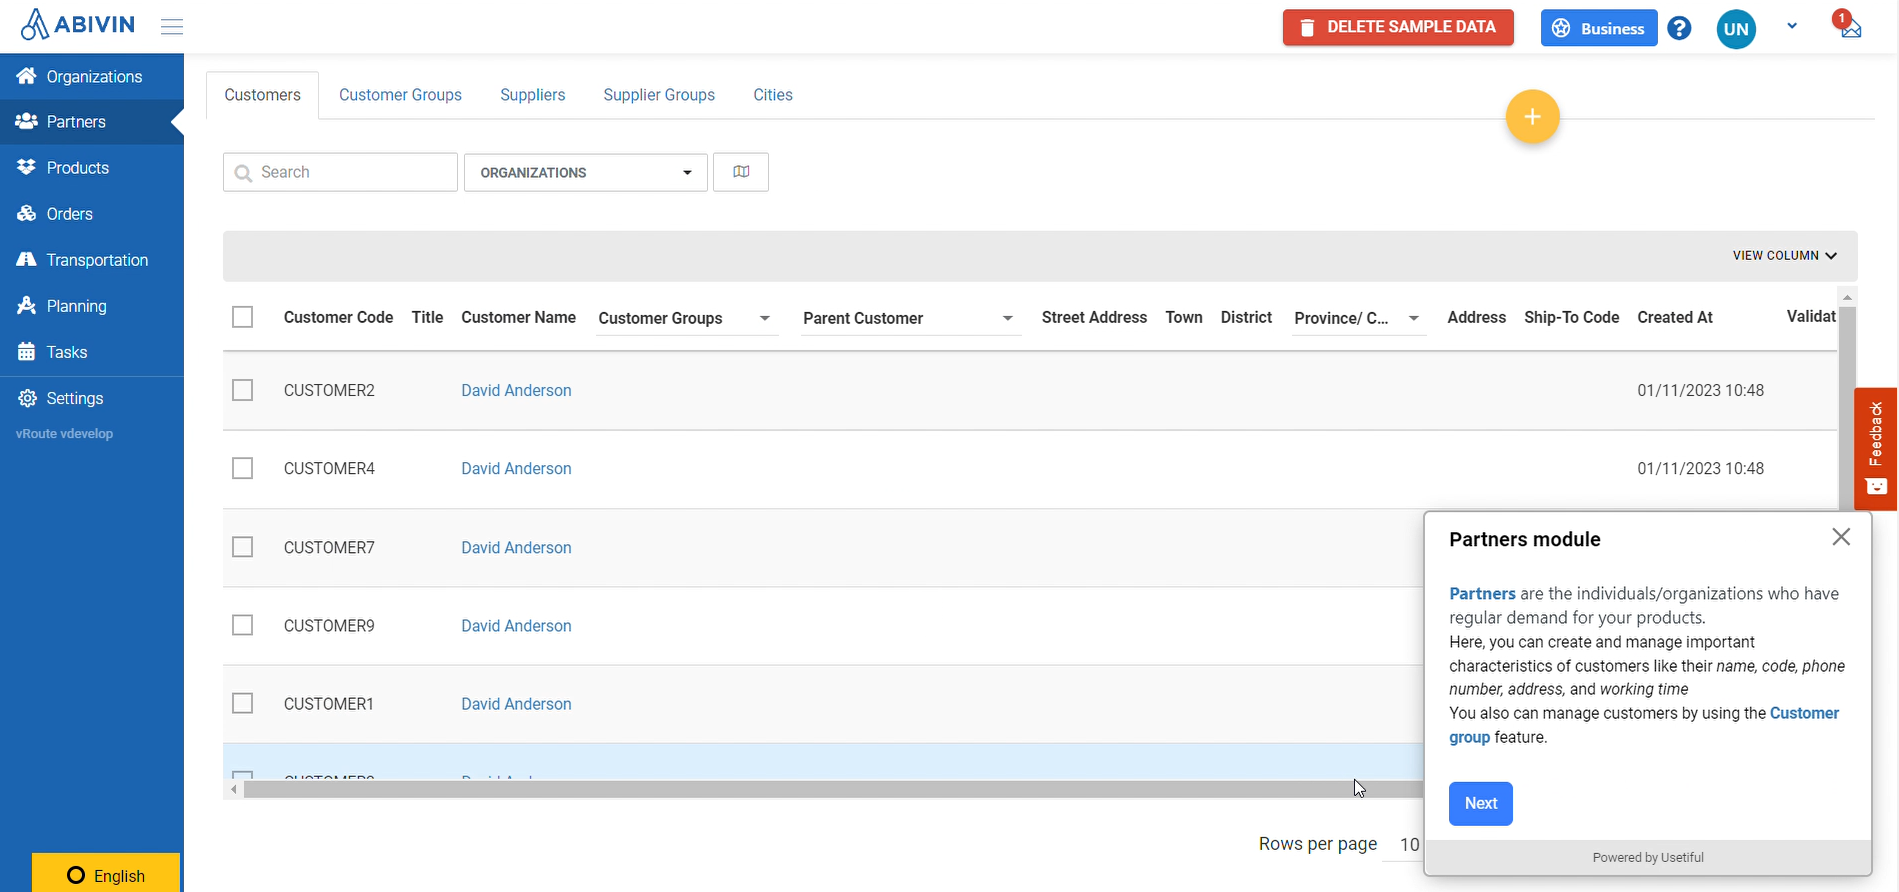This screenshot has width=1899, height=892.
Task: Click the Abivin logo
Action: point(77,25)
